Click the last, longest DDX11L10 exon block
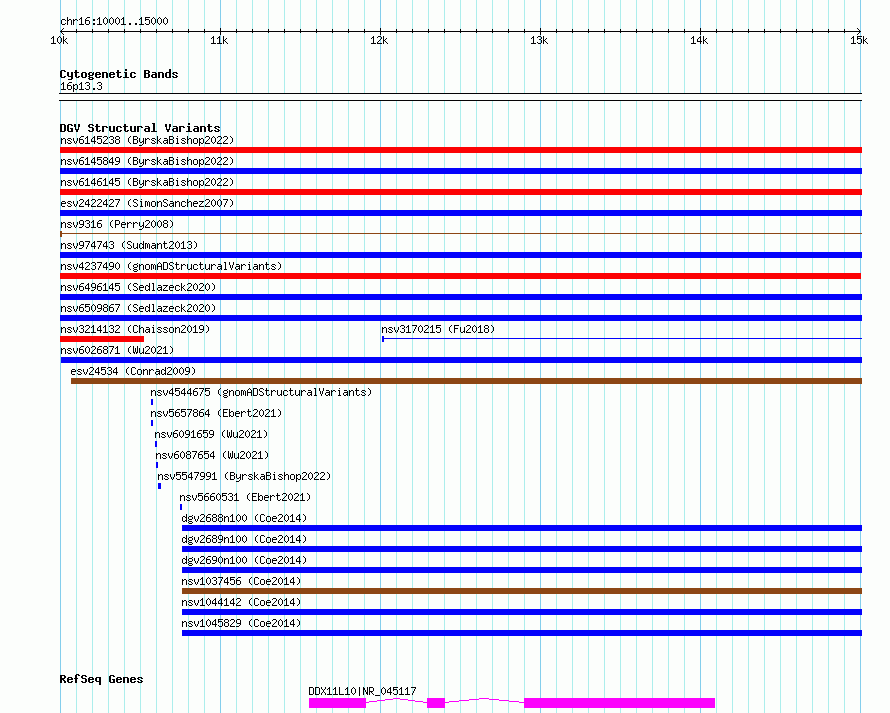The image size is (890, 713). 619,703
